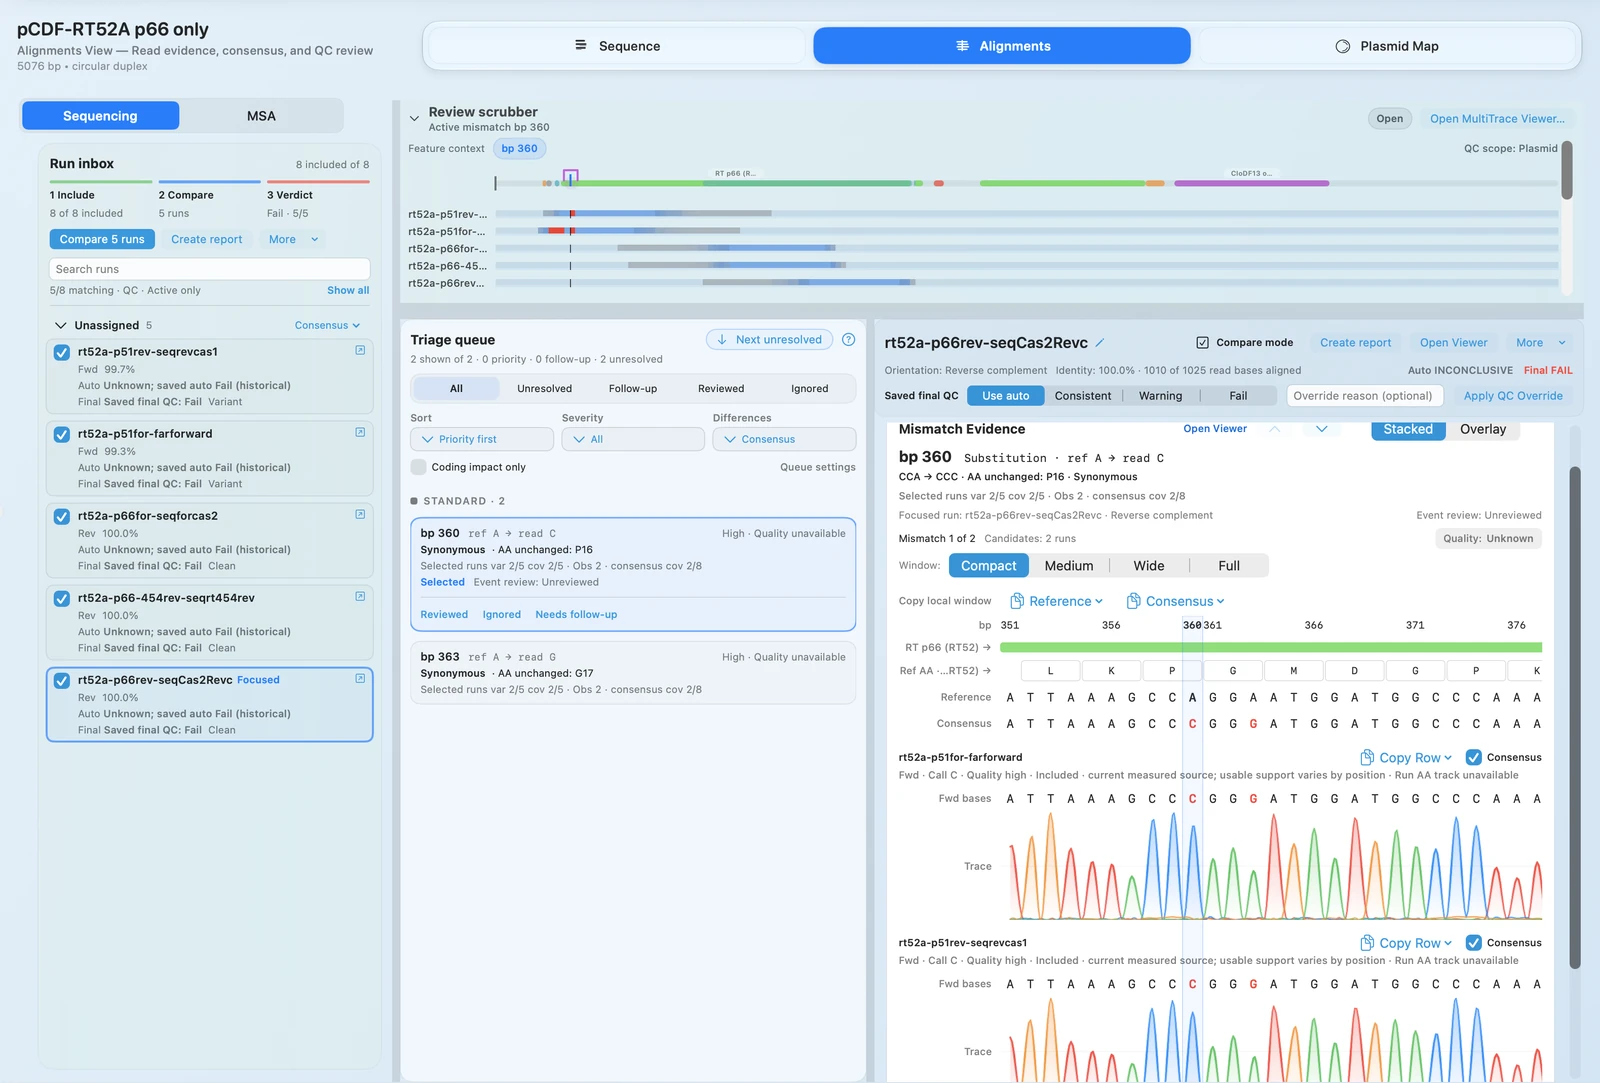This screenshot has width=1600, height=1083.
Task: Open the More dropdown in Run inbox
Action: coord(293,239)
